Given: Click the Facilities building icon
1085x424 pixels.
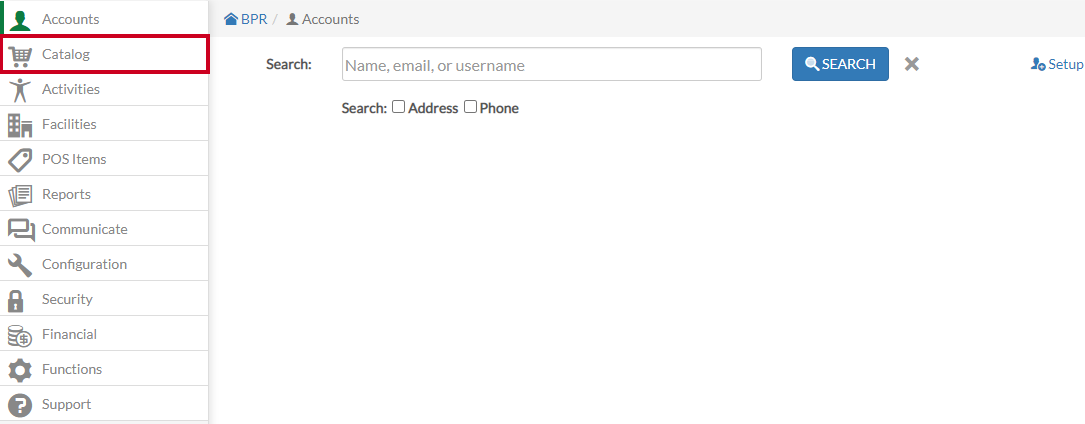Looking at the screenshot, I should pos(20,125).
